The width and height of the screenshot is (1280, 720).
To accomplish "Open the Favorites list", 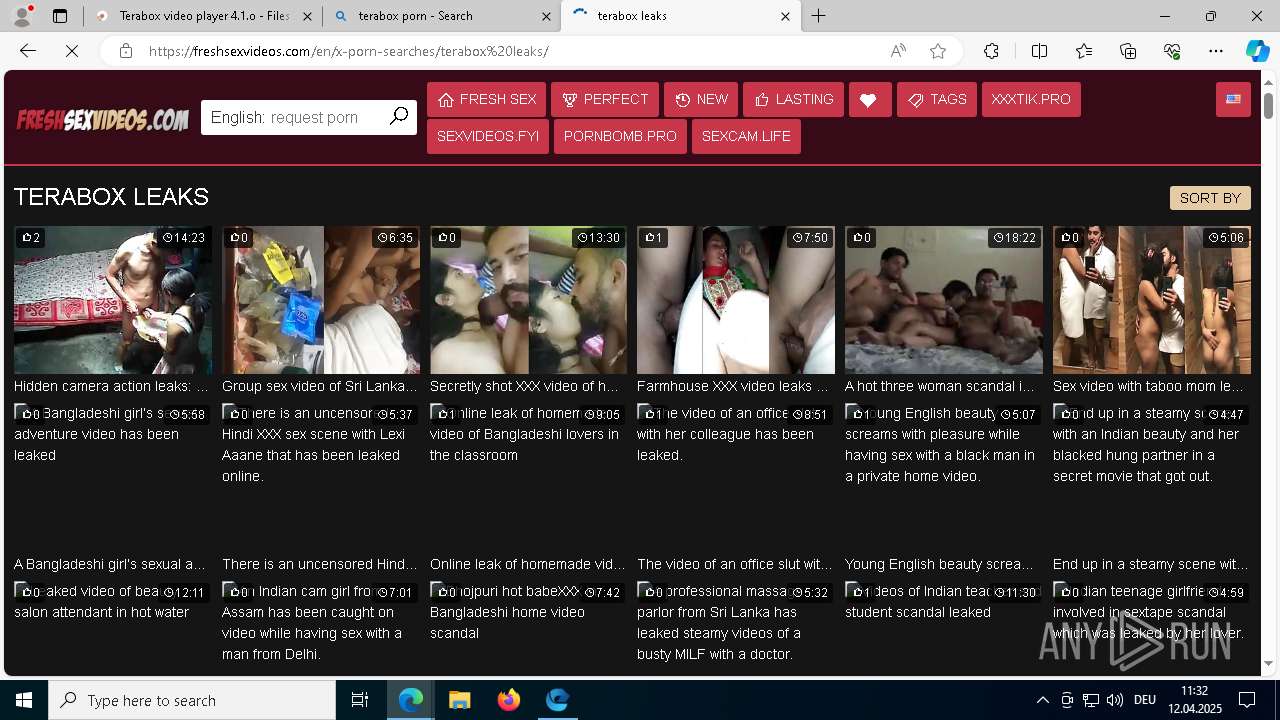I will 1084,51.
